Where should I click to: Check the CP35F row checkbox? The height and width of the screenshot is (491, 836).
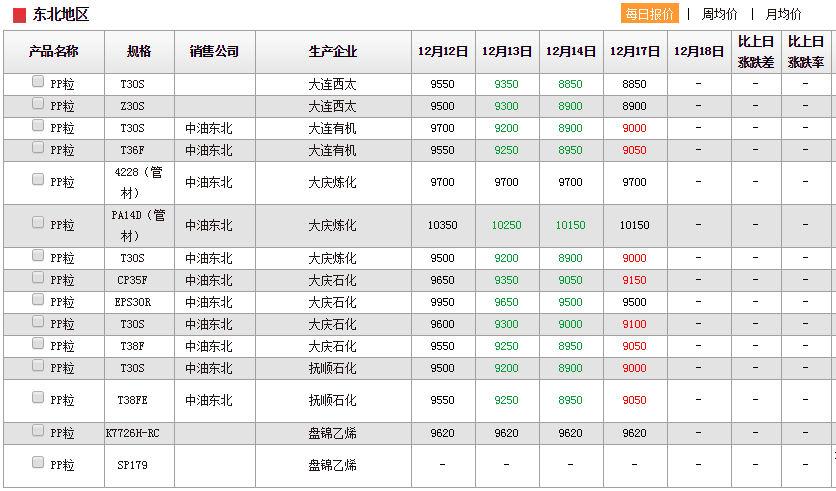(x=38, y=278)
